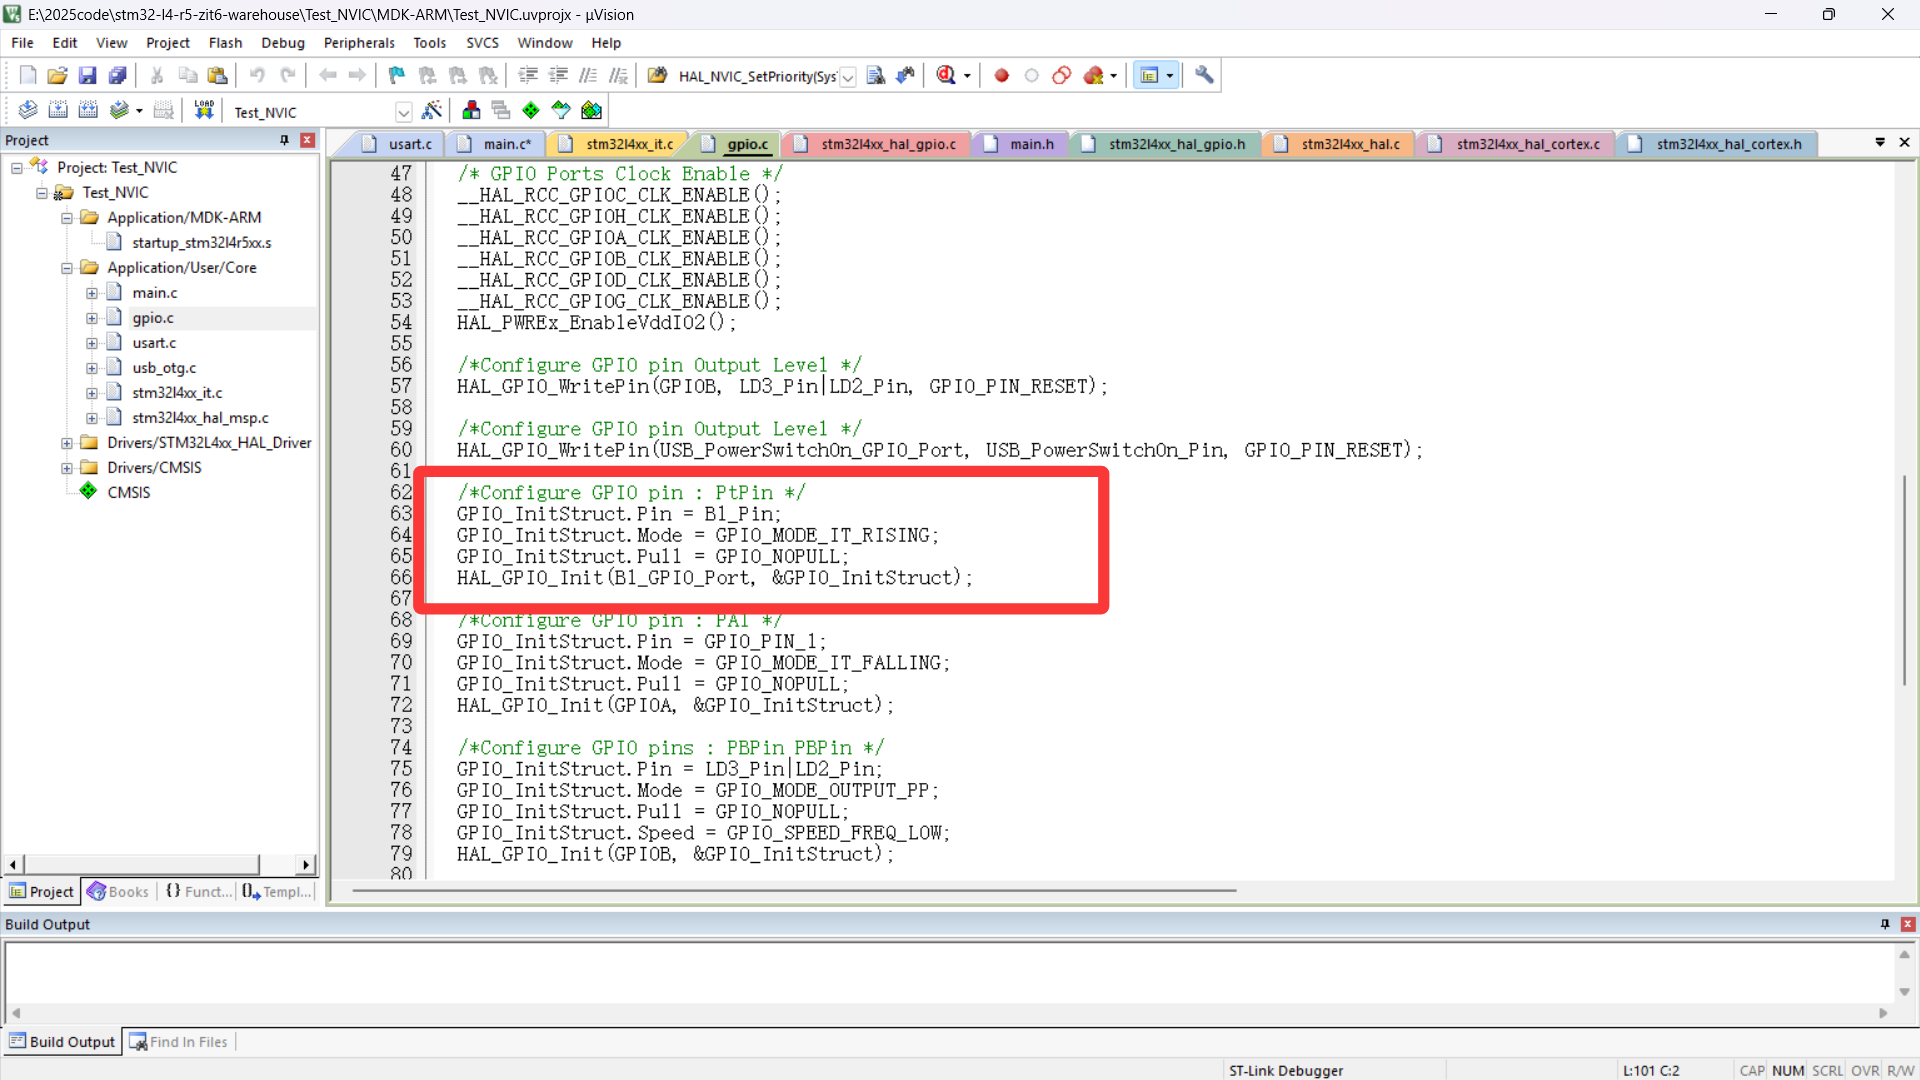Open the Test_NVIC target dropdown

pyautogui.click(x=403, y=112)
